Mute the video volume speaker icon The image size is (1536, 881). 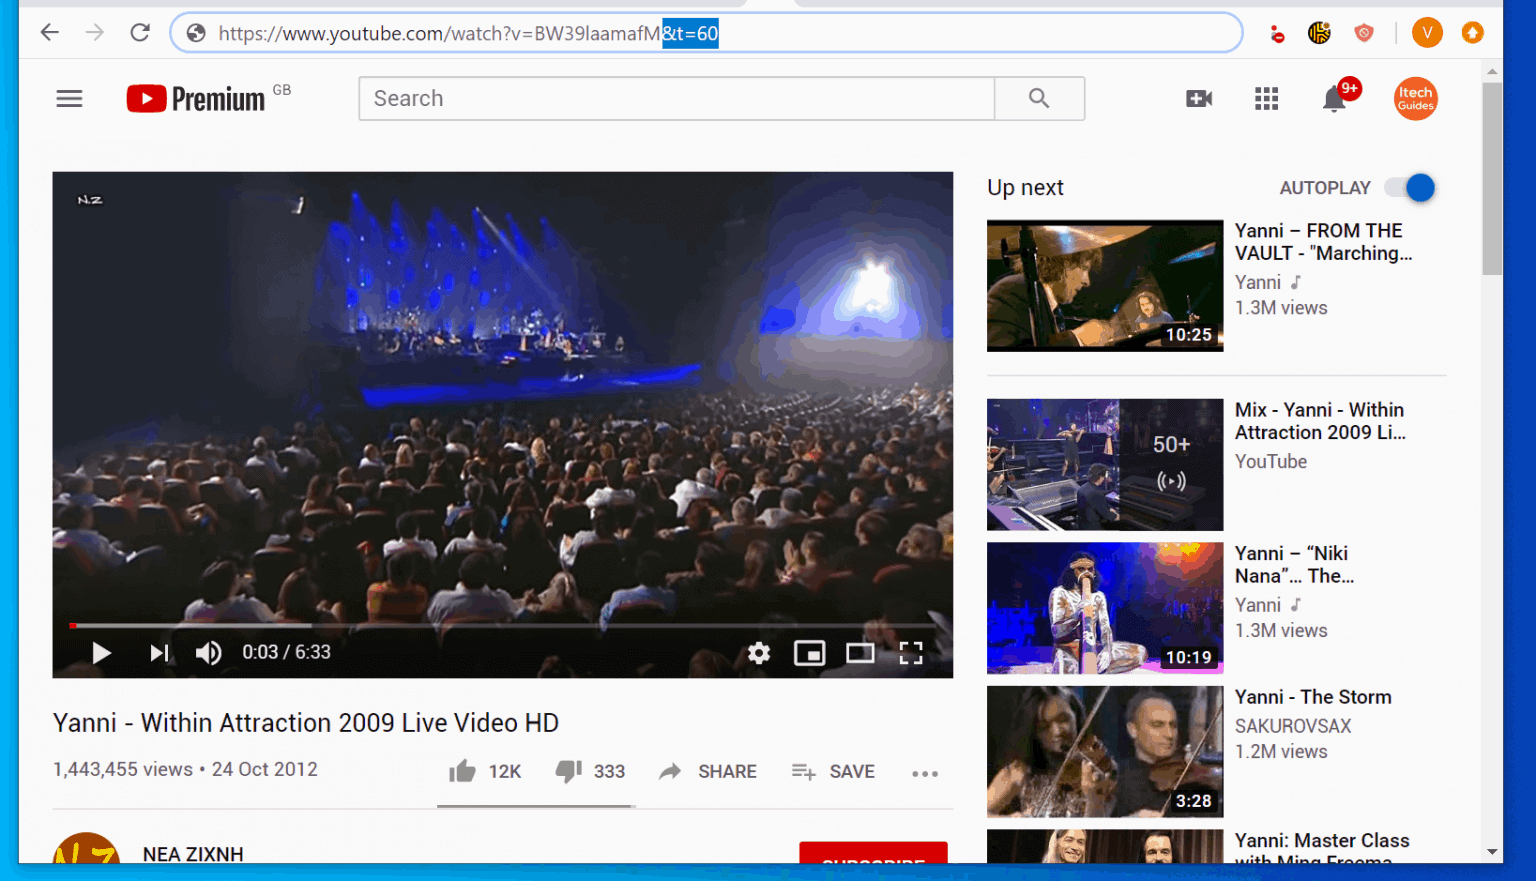208,652
